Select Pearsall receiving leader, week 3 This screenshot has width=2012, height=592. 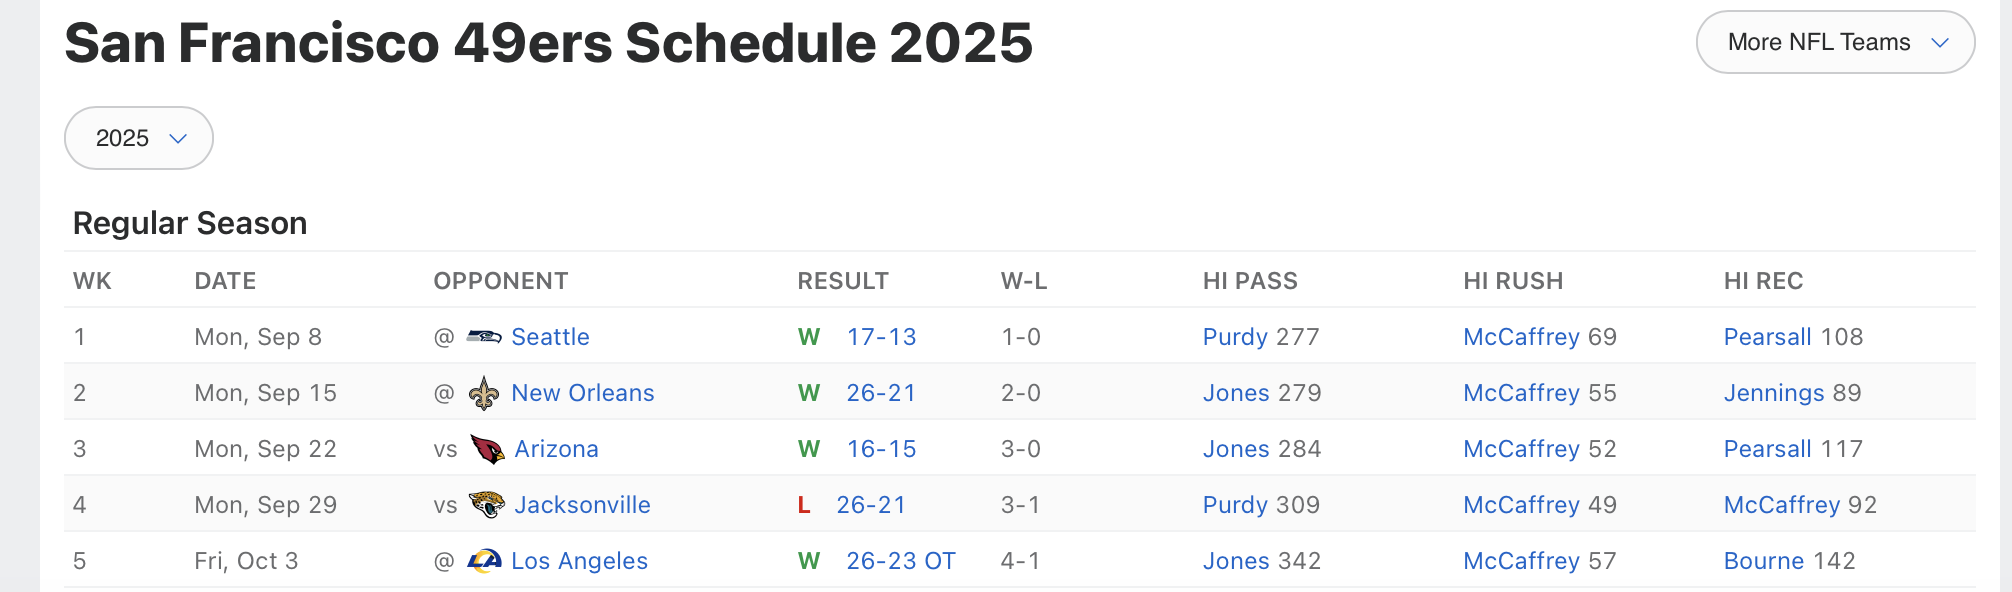[x=1767, y=449]
